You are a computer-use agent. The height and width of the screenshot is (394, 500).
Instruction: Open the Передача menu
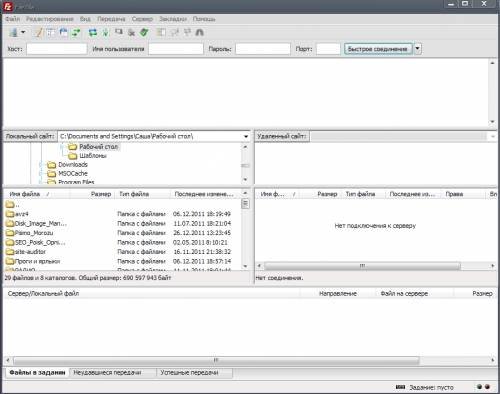111,19
